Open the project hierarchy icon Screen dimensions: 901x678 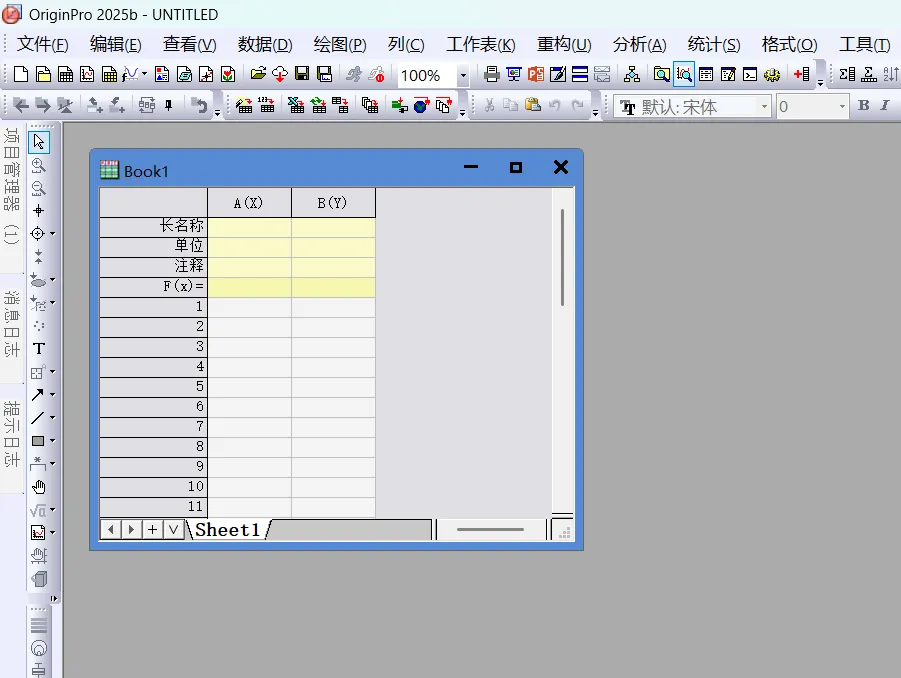632,74
